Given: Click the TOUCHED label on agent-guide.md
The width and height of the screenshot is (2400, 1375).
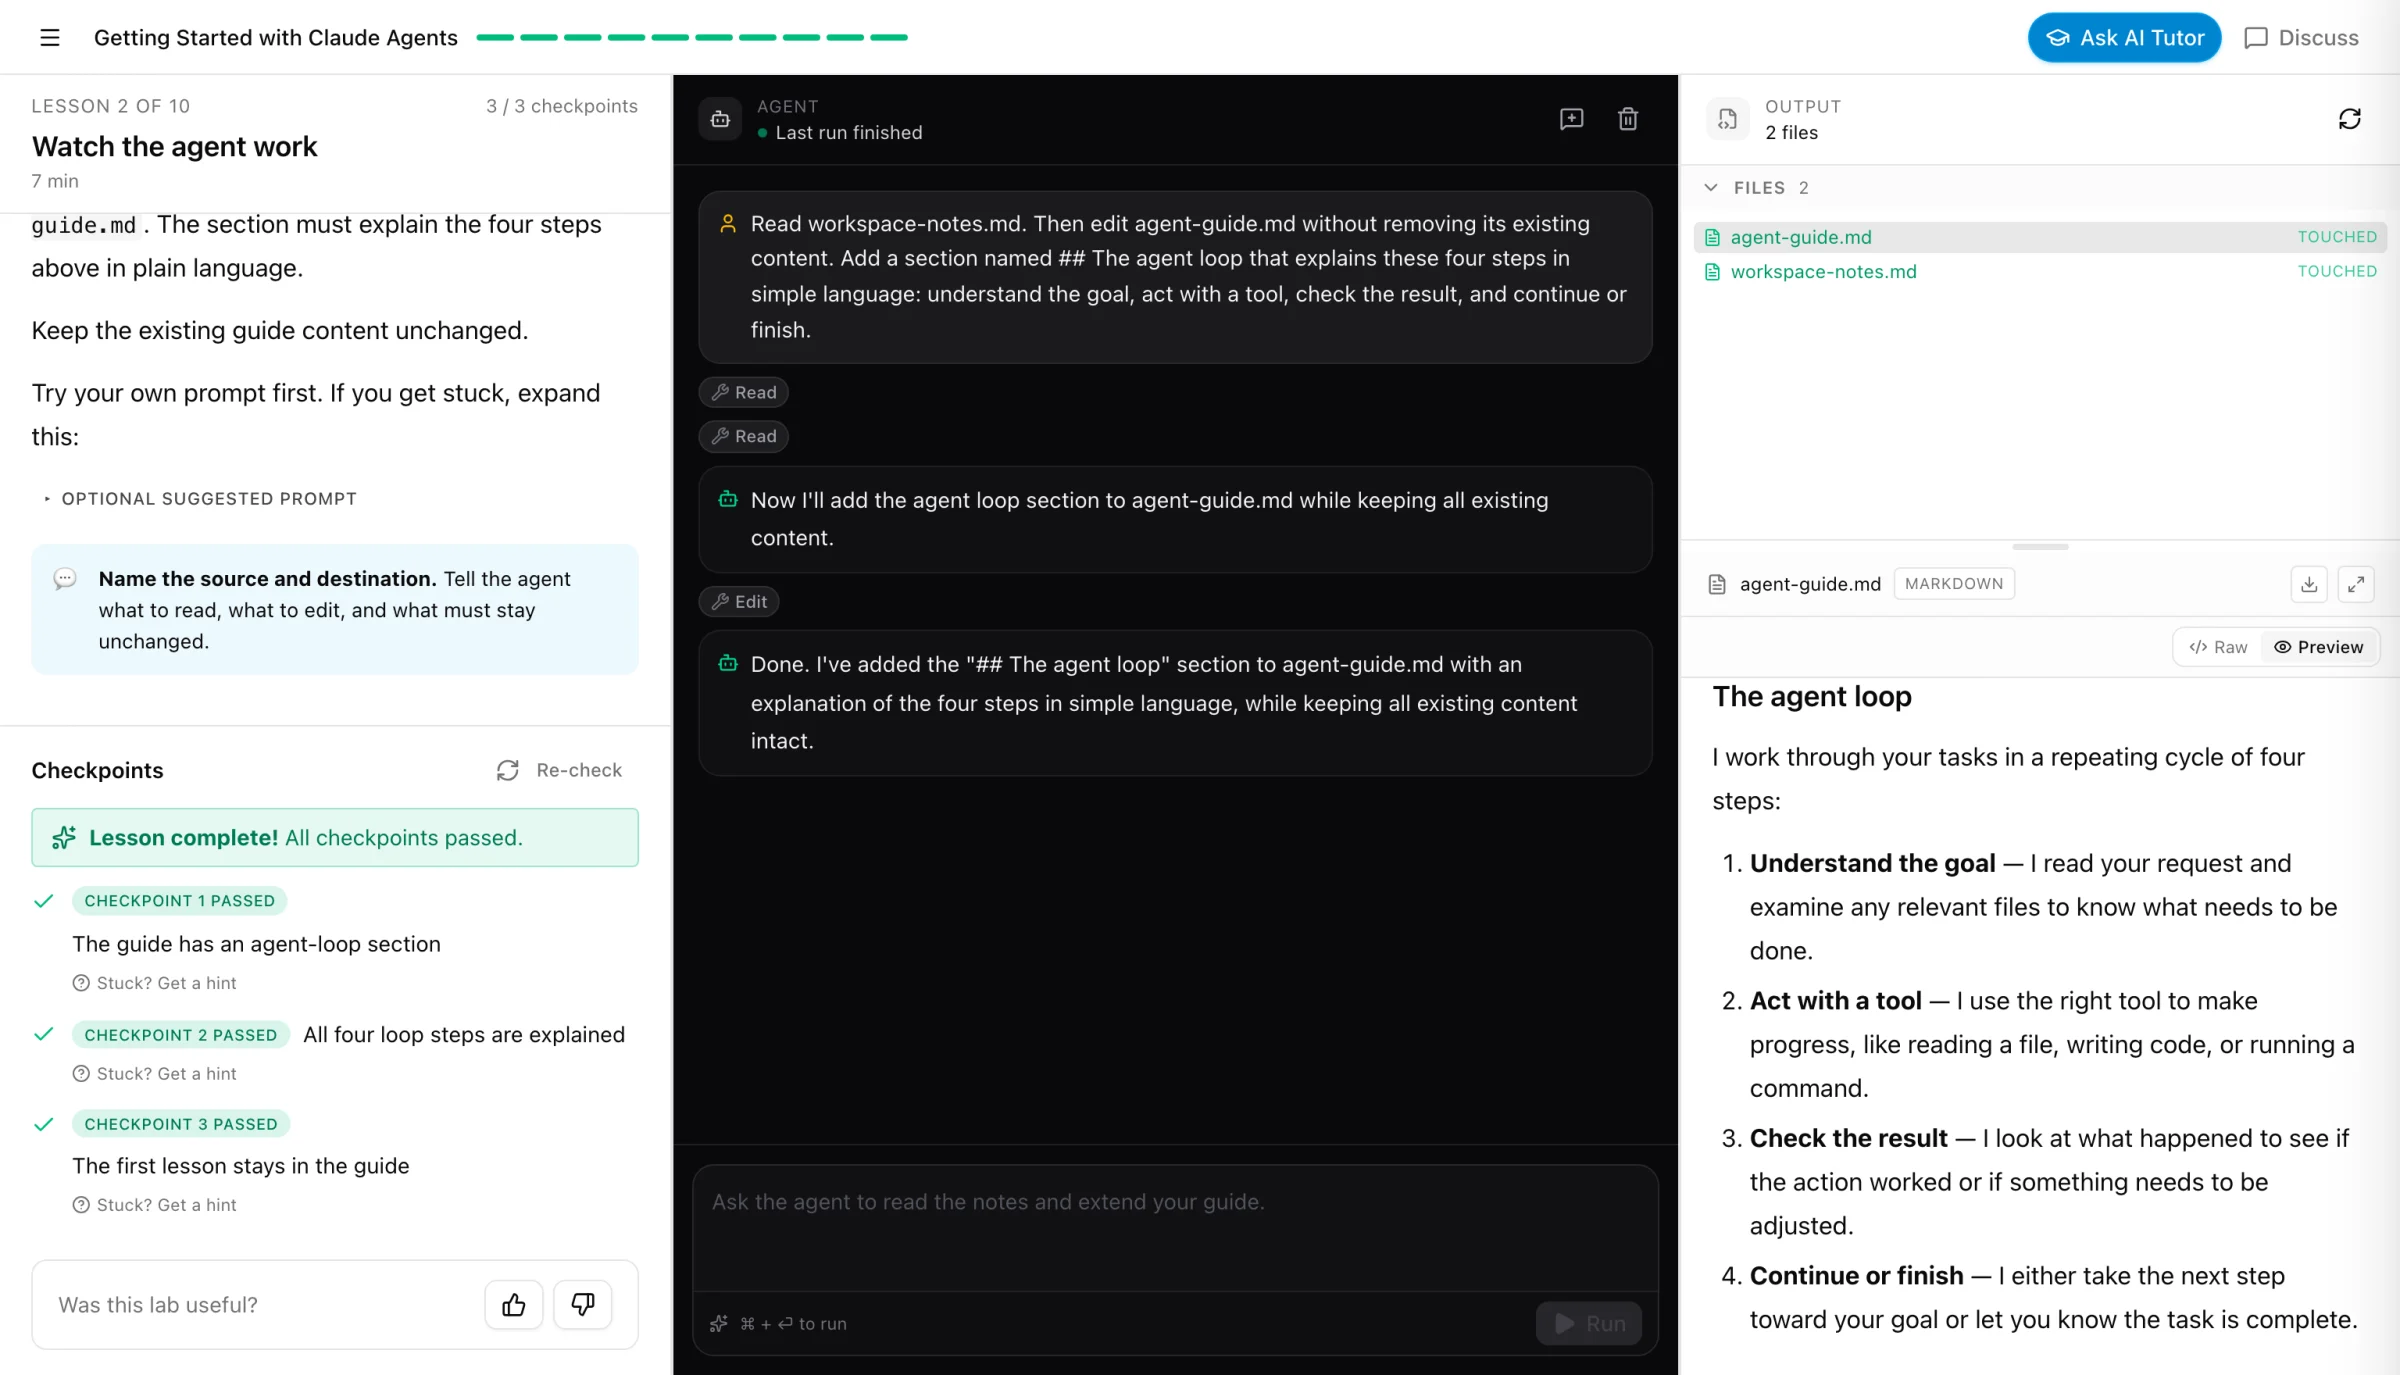Looking at the screenshot, I should (x=2337, y=237).
